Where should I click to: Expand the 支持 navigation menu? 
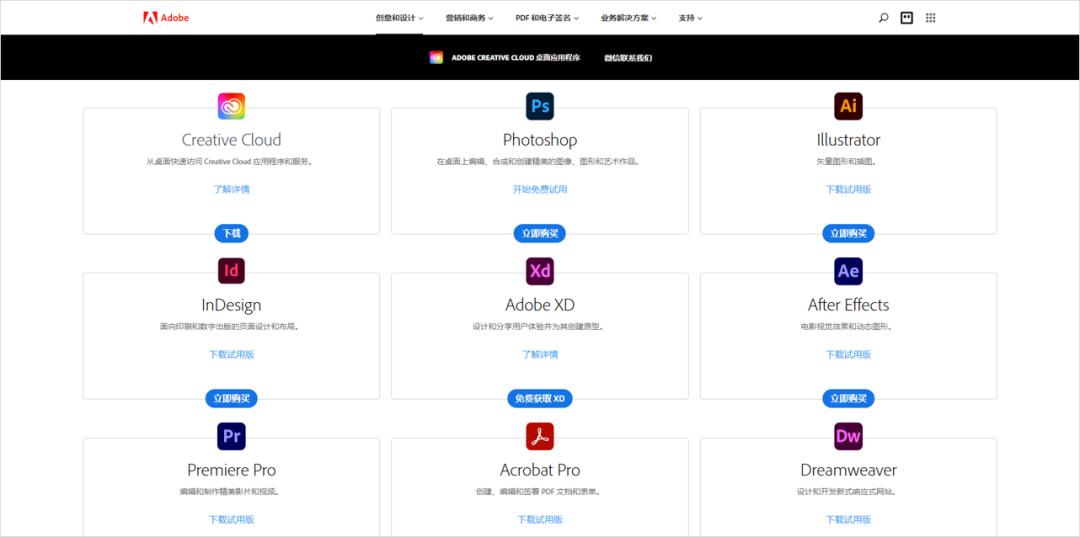[690, 18]
